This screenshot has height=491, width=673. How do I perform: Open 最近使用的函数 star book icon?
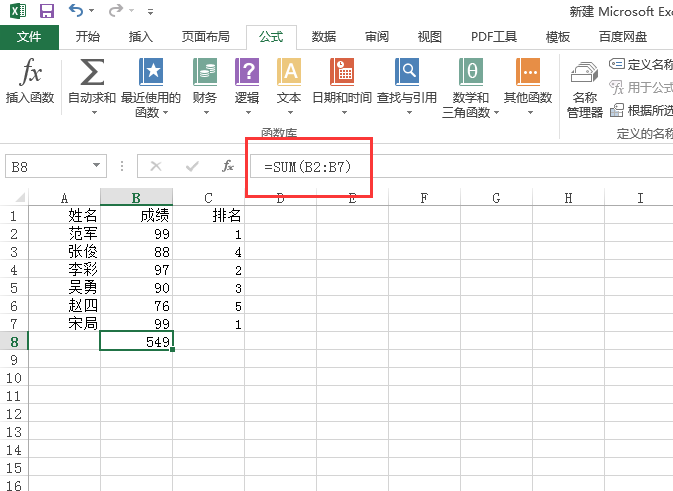(x=151, y=72)
